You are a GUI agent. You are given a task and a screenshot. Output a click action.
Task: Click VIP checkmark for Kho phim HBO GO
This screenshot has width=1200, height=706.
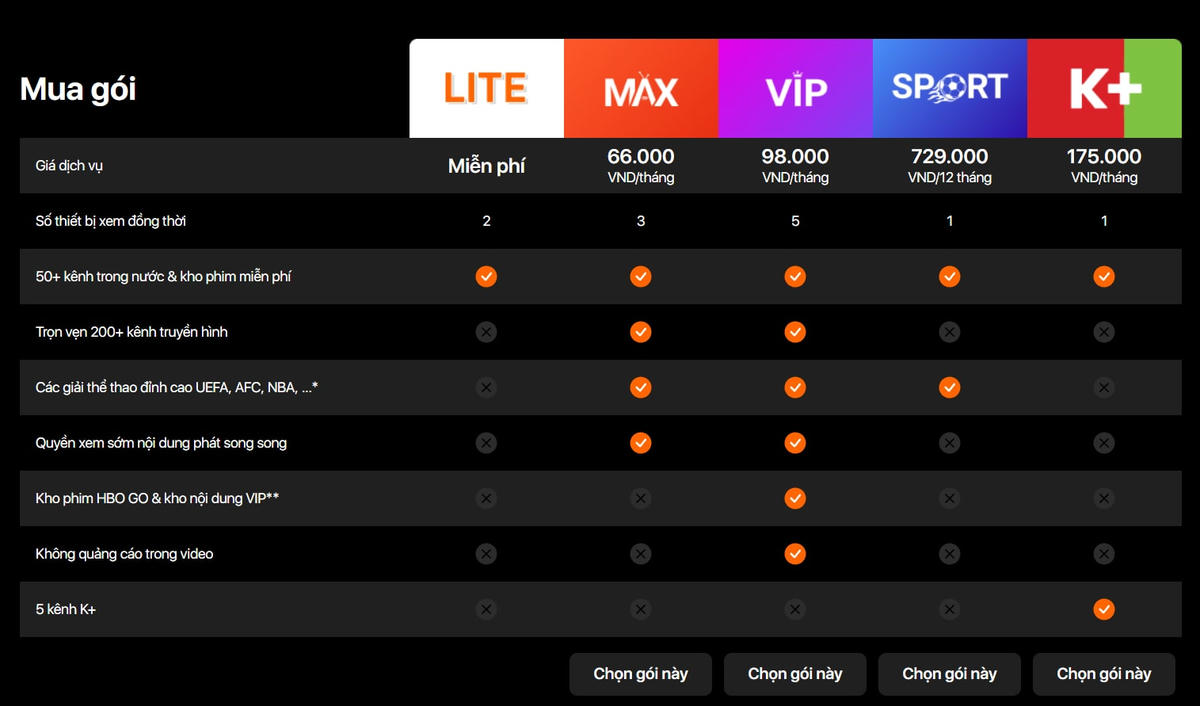click(x=795, y=498)
